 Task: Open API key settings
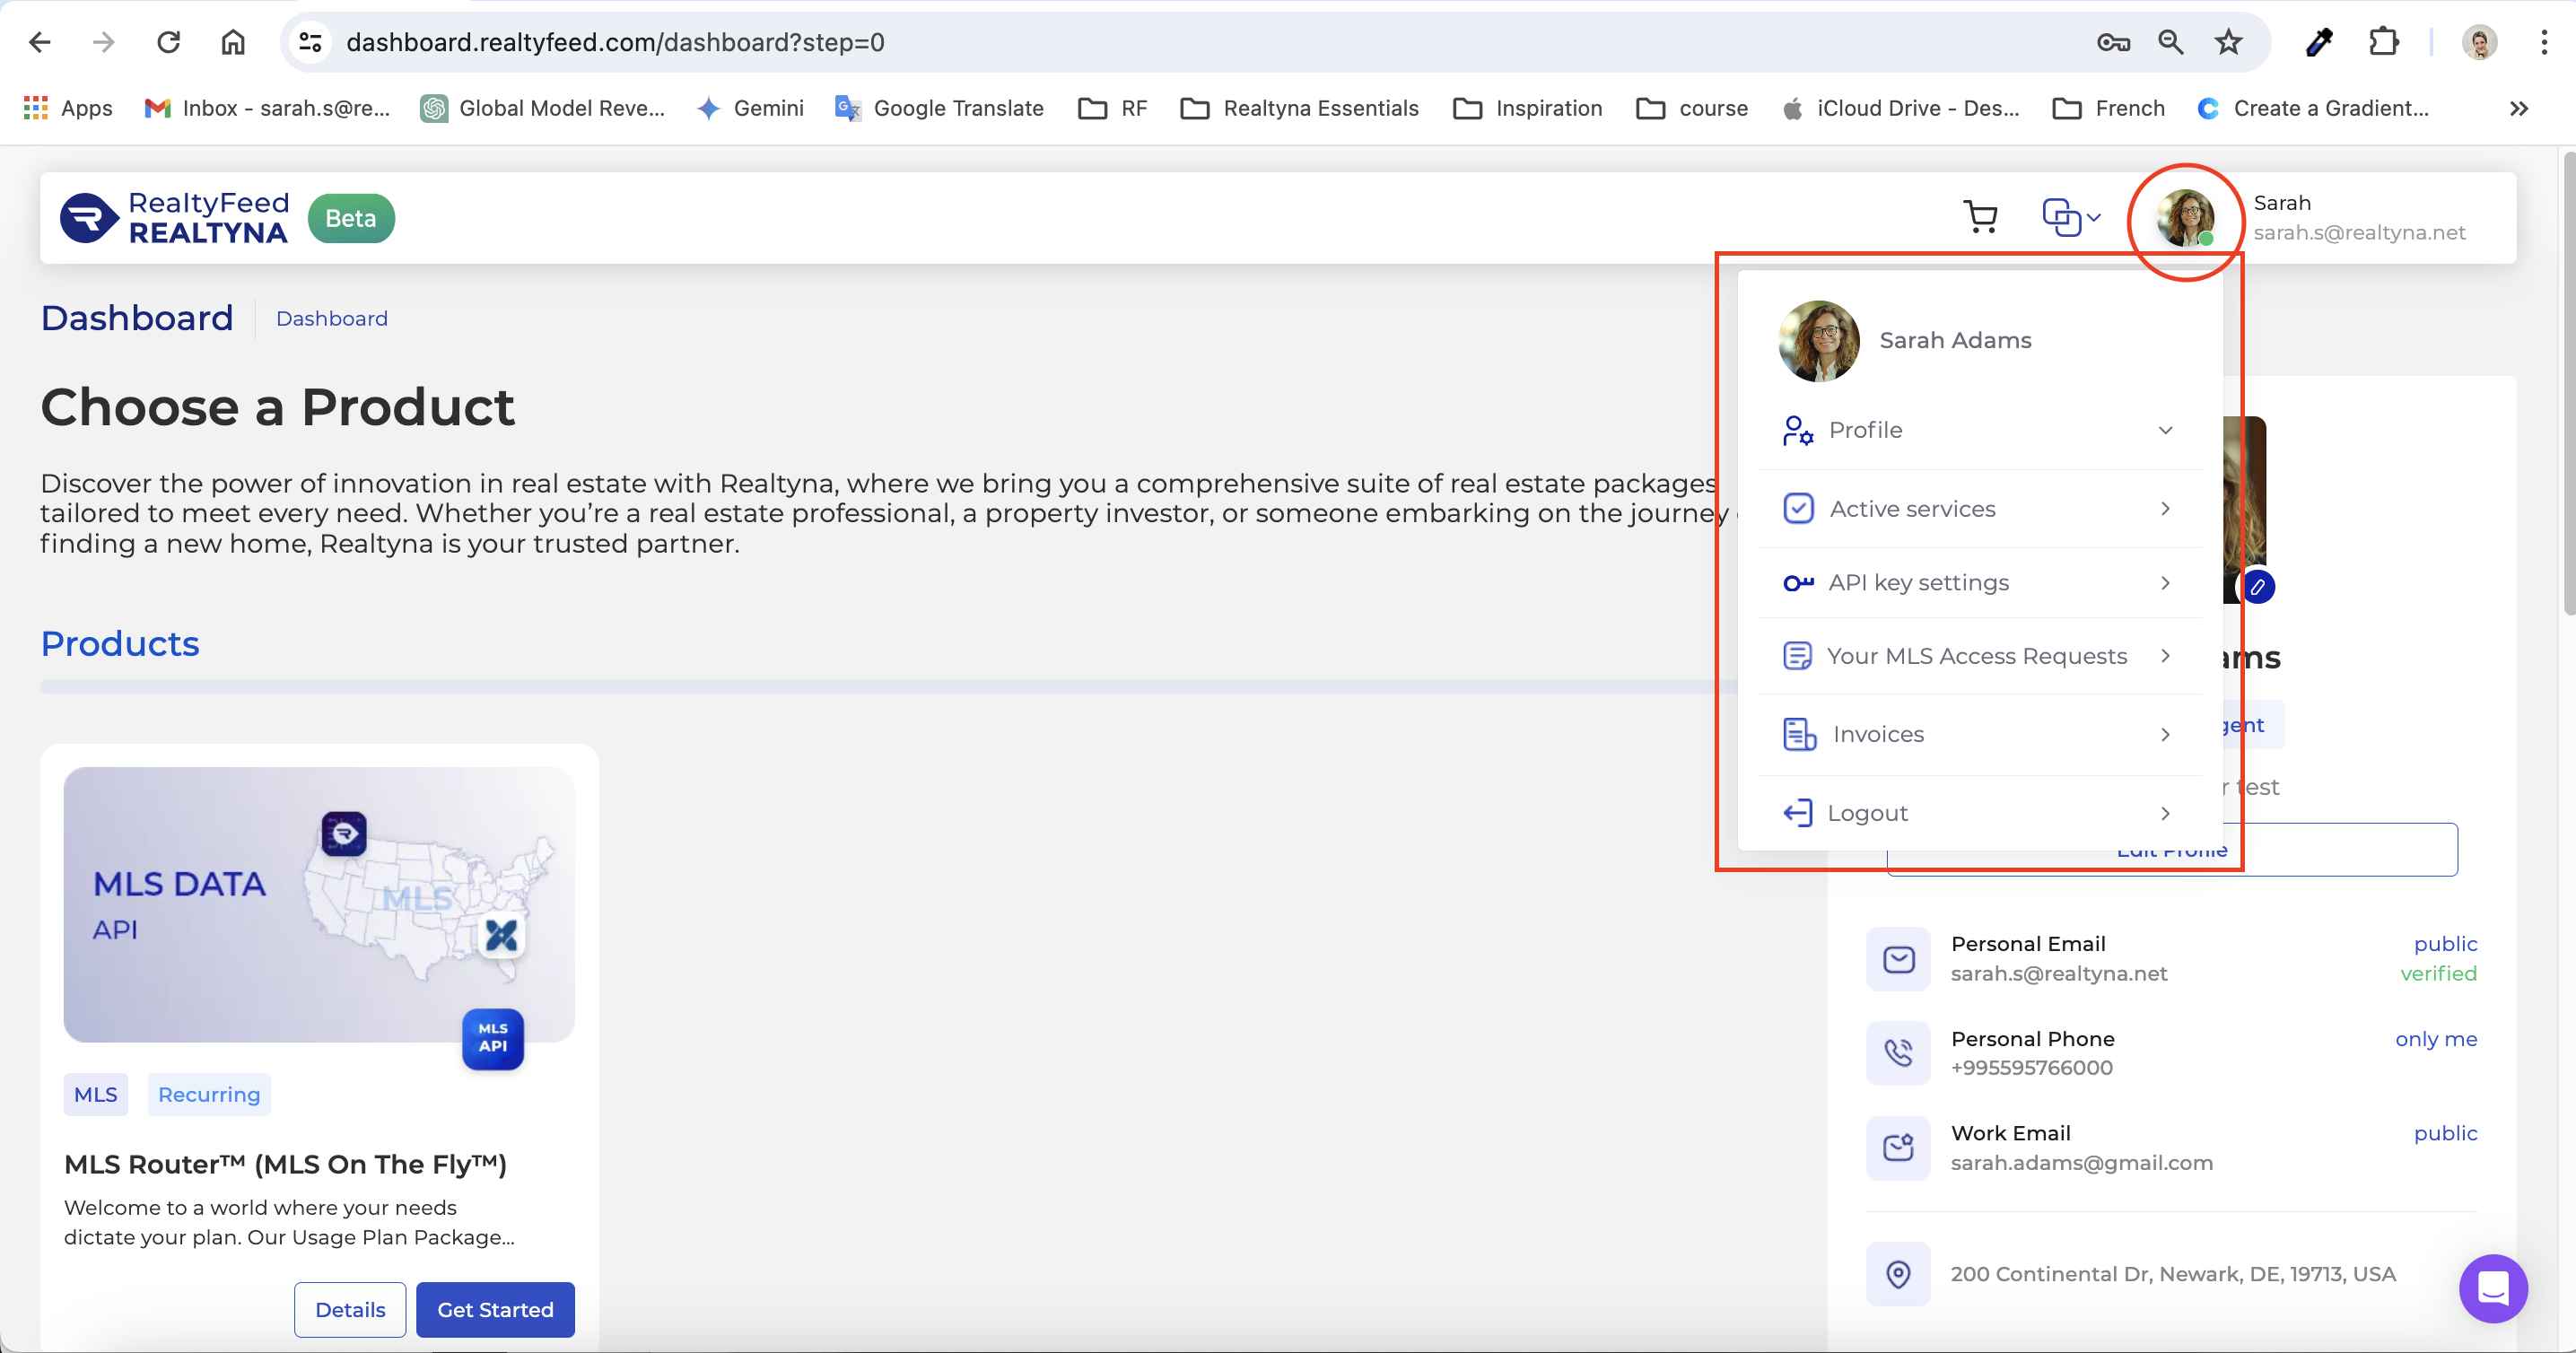coord(1980,583)
